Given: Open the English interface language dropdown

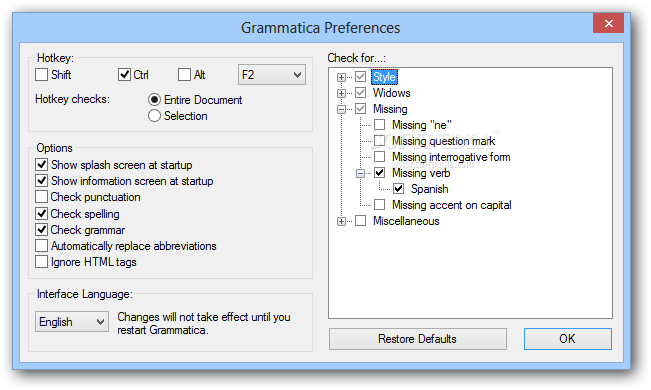Looking at the screenshot, I should tap(72, 321).
